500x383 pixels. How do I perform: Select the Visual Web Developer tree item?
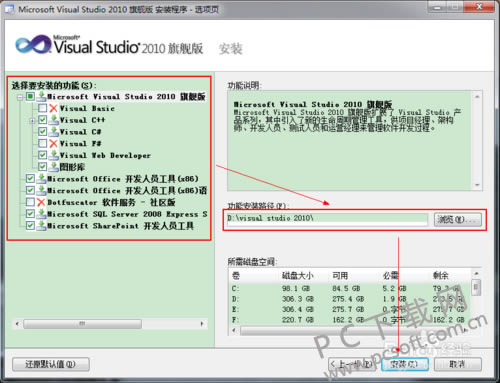(105, 155)
